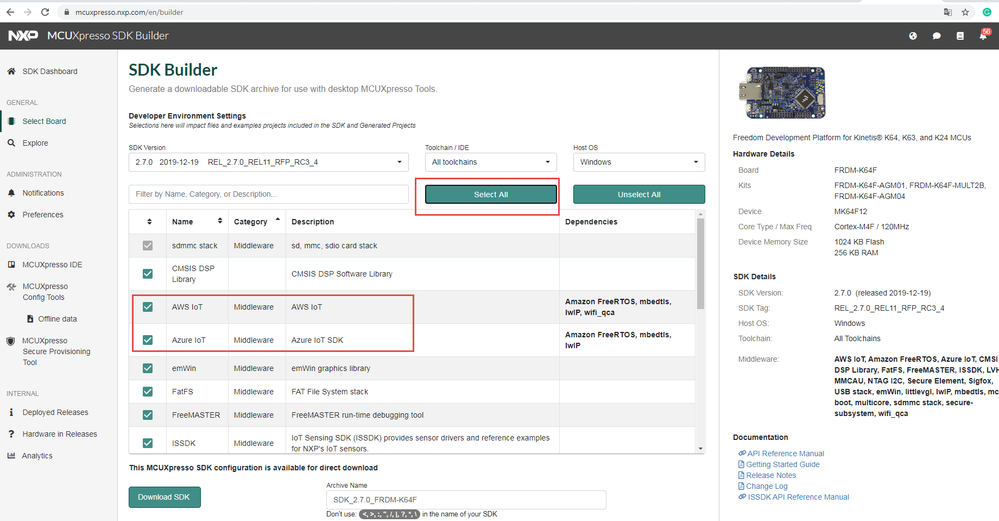This screenshot has width=999, height=521.
Task: Uncheck the emWin checkbox
Action: 148,368
